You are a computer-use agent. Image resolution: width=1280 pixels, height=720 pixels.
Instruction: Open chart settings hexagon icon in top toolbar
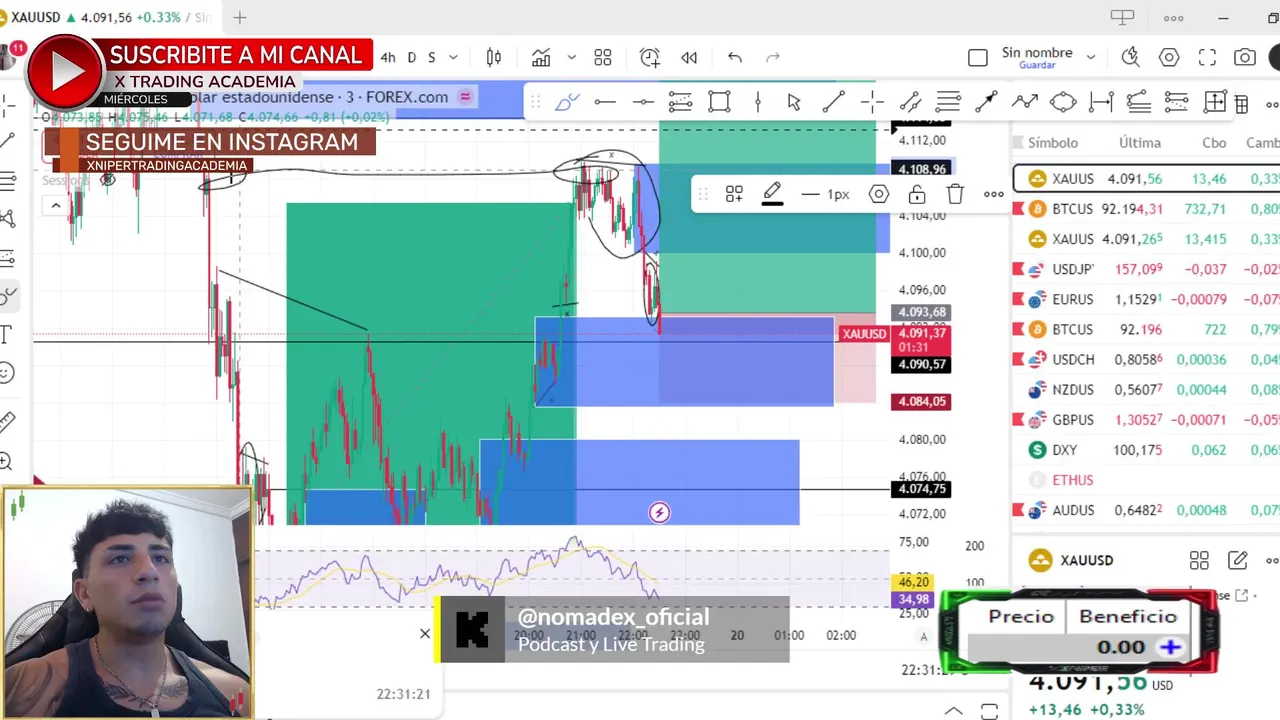1169,58
